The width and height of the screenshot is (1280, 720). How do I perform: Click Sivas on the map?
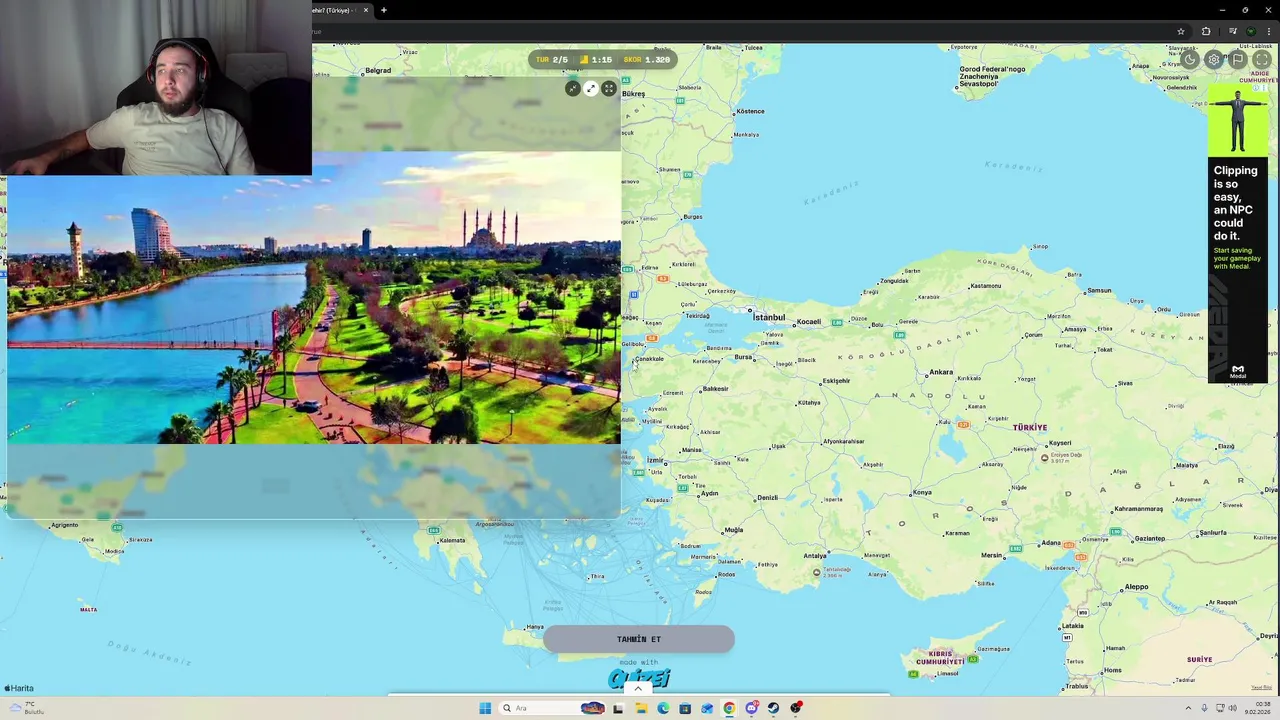click(x=1124, y=383)
